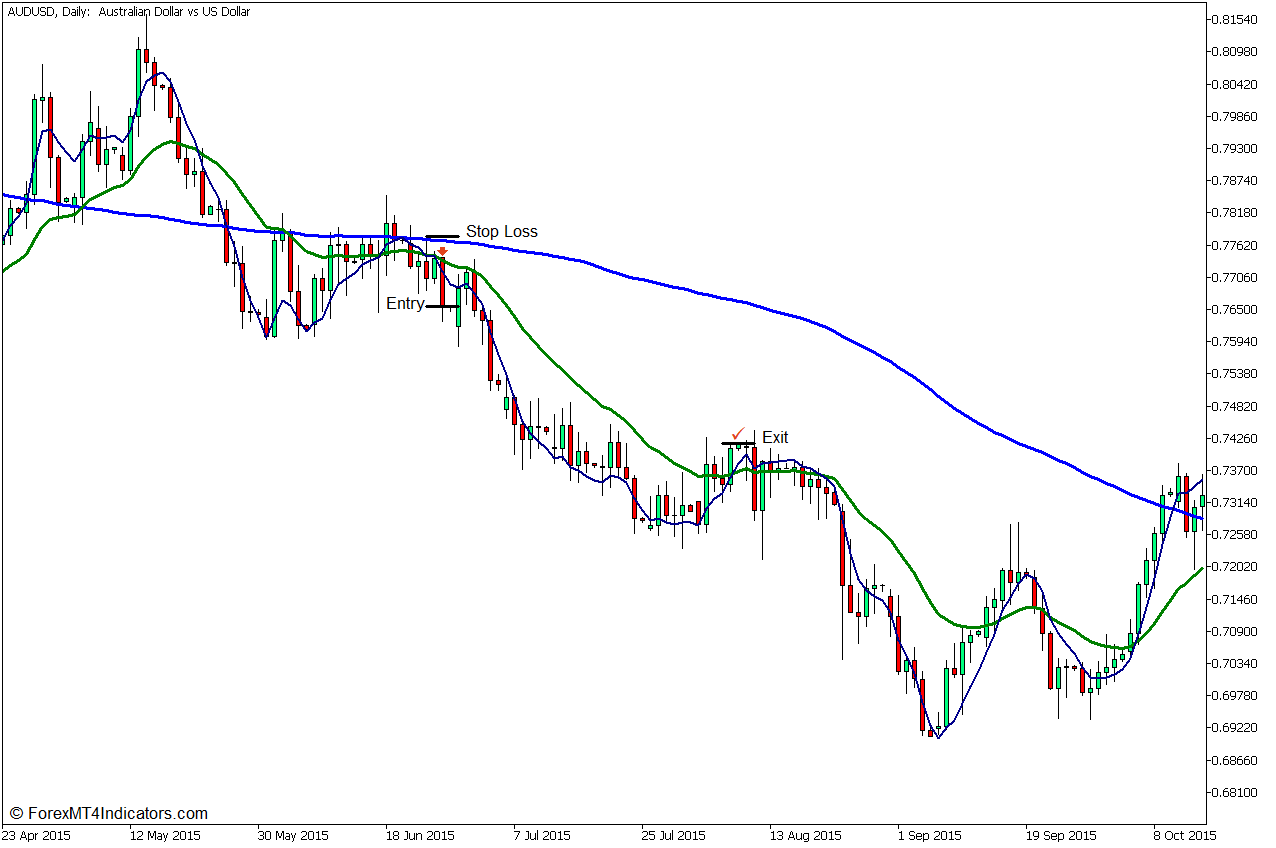Click the 23 Apr 2015 date label
1276x848 pixels.
(x=37, y=835)
